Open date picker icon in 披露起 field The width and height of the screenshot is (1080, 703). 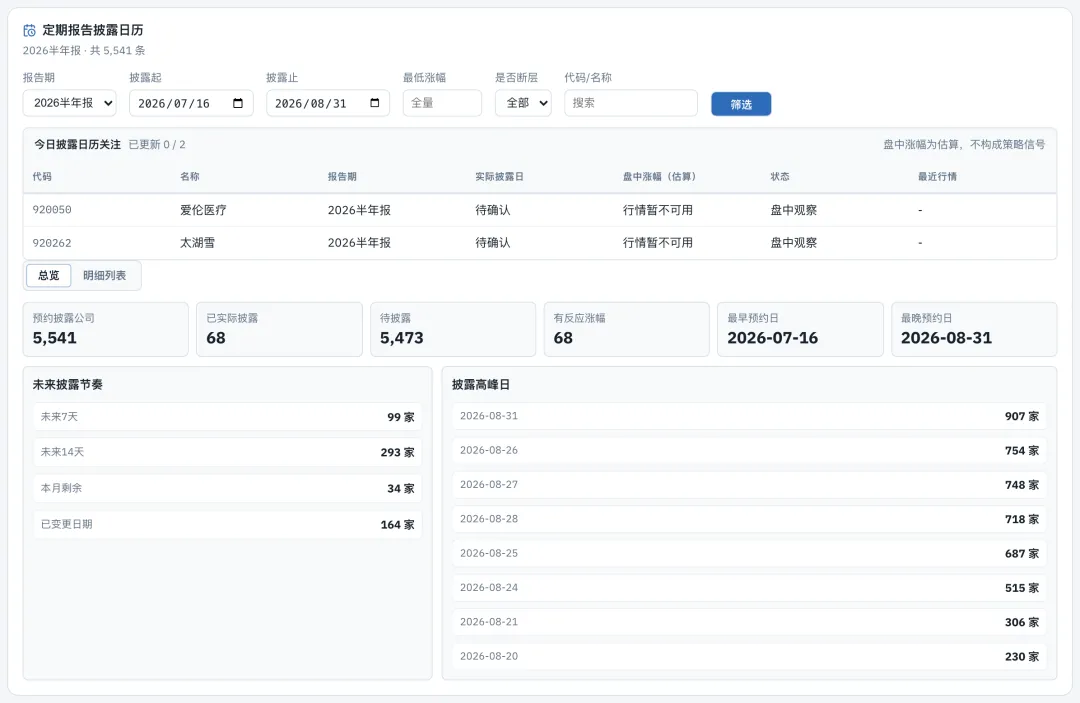tap(238, 103)
